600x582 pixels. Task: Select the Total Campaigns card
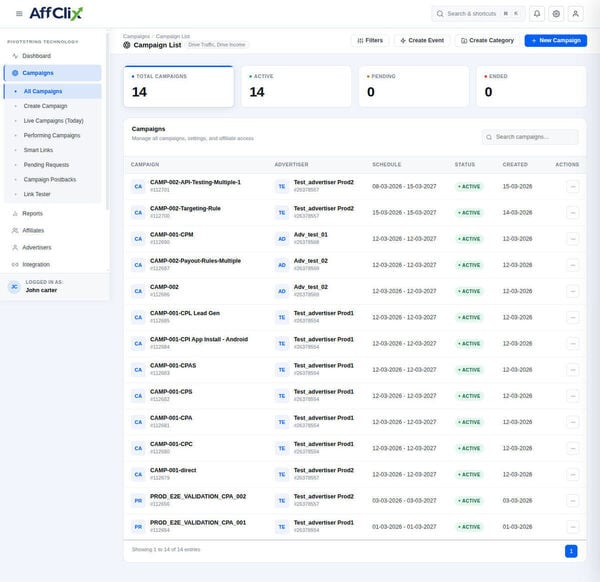point(179,86)
